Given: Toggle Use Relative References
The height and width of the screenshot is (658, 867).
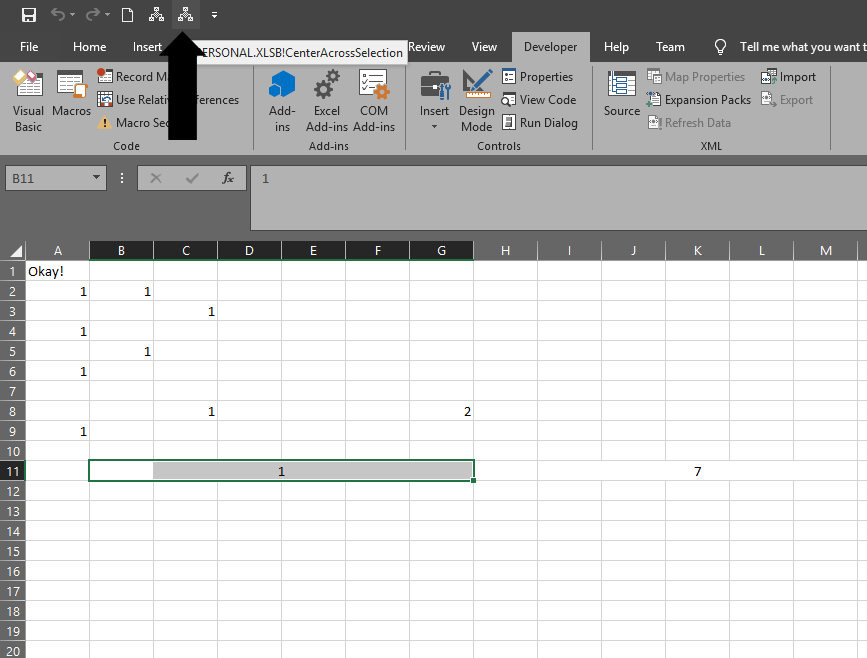Looking at the screenshot, I should [168, 100].
